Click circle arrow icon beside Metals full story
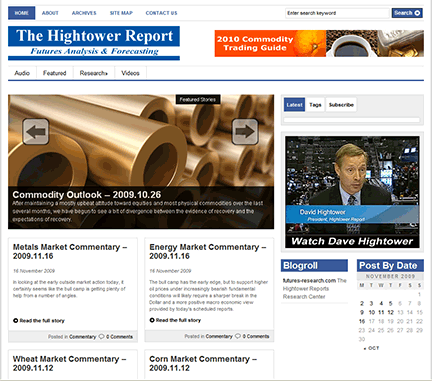This screenshot has height=381, width=432. click(15, 321)
